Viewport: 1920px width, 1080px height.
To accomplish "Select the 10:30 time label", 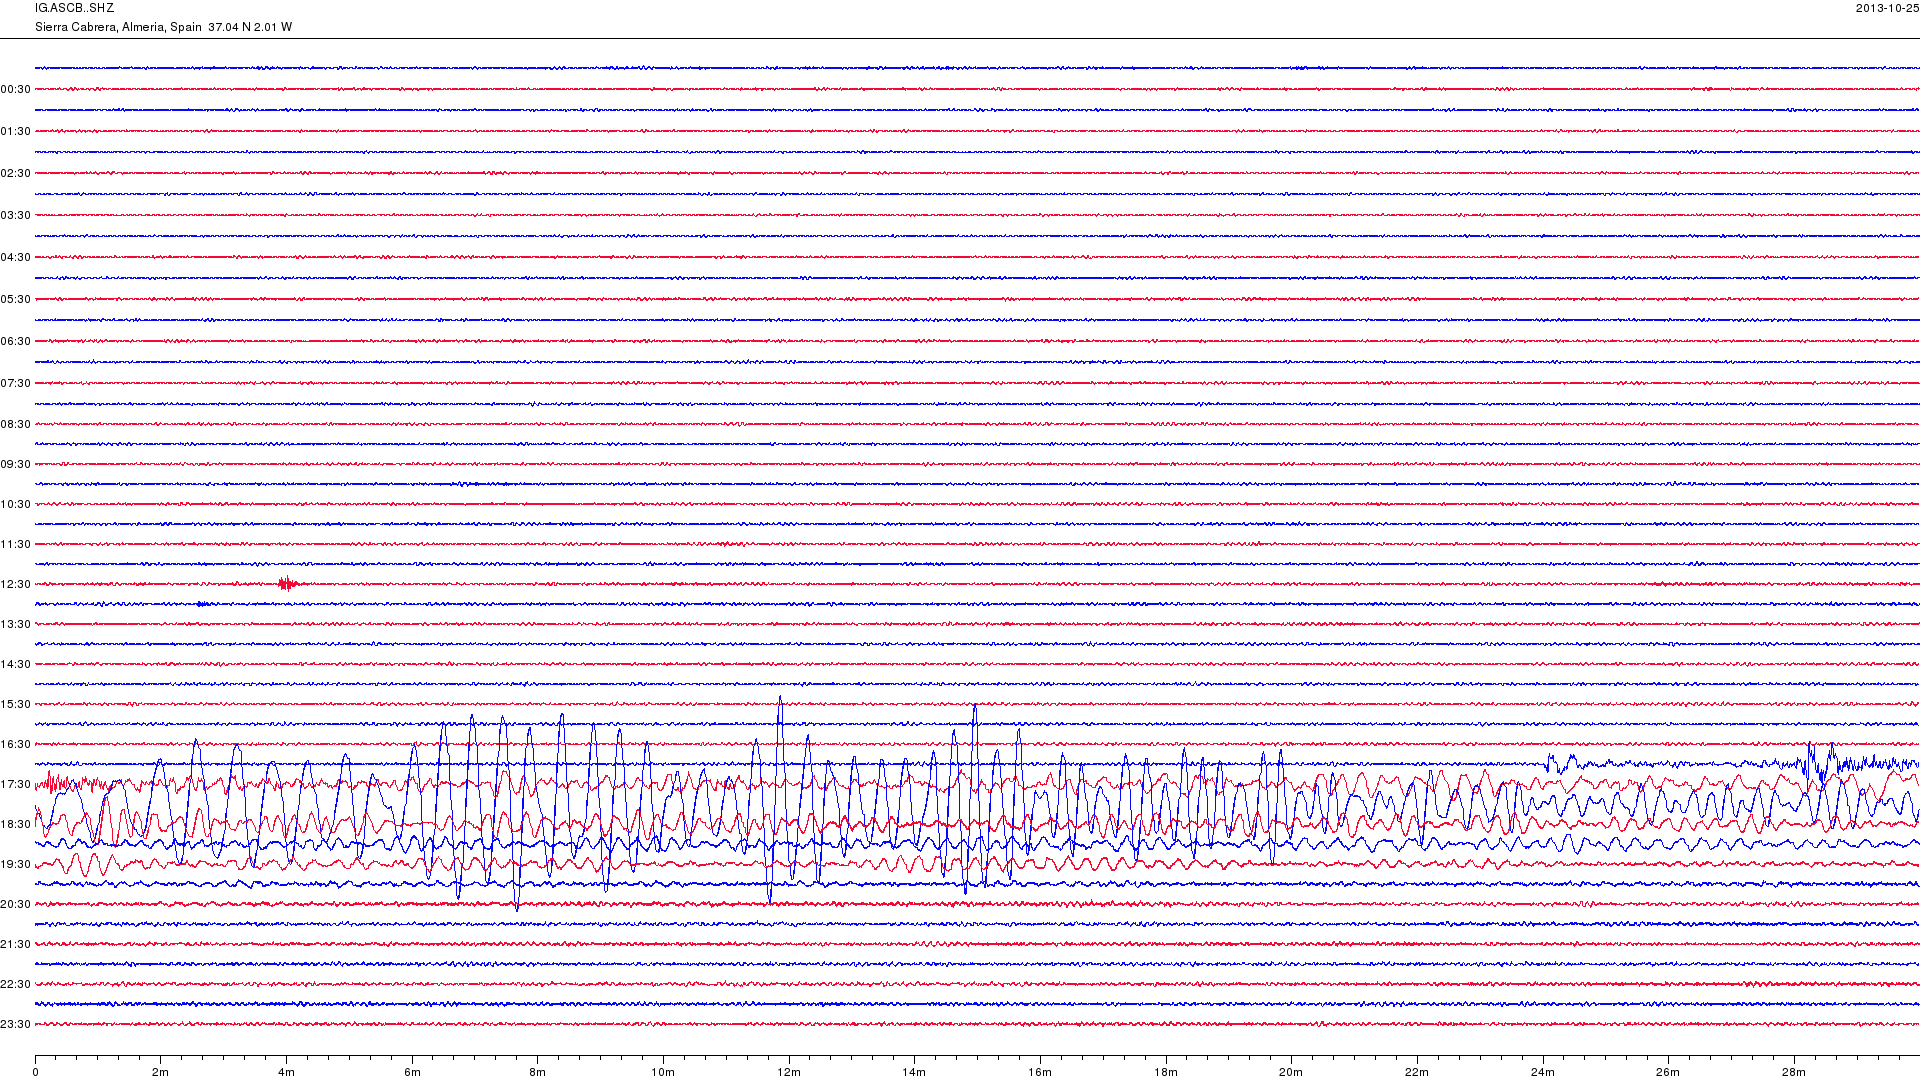I will [16, 505].
